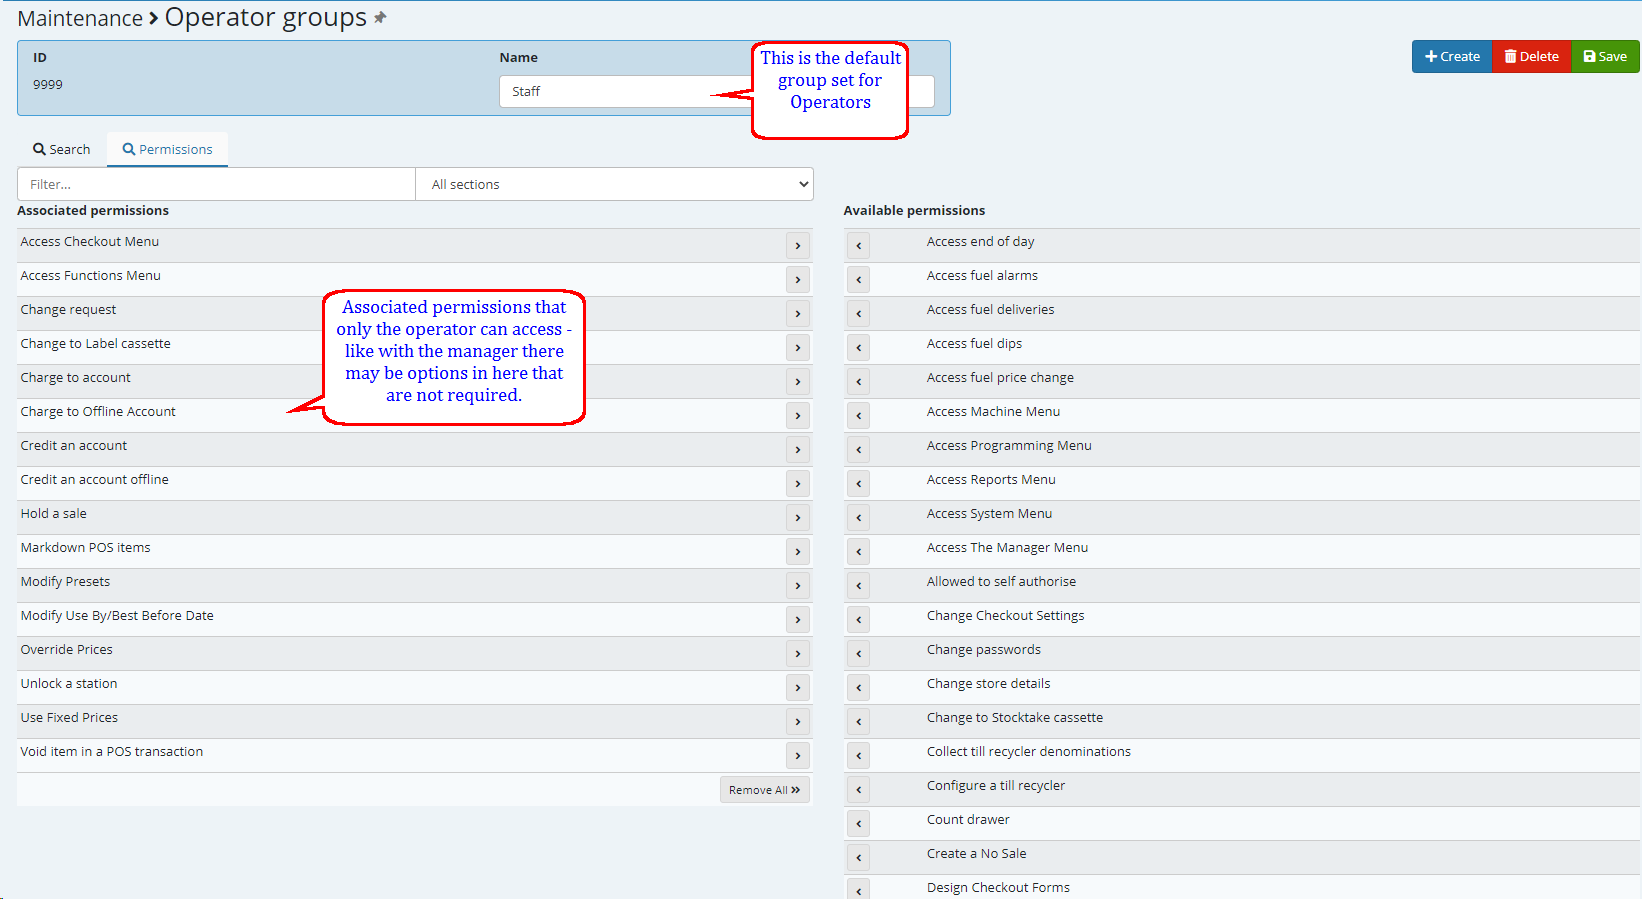This screenshot has width=1642, height=899.
Task: Pin the Operator groups page
Action: 380,18
